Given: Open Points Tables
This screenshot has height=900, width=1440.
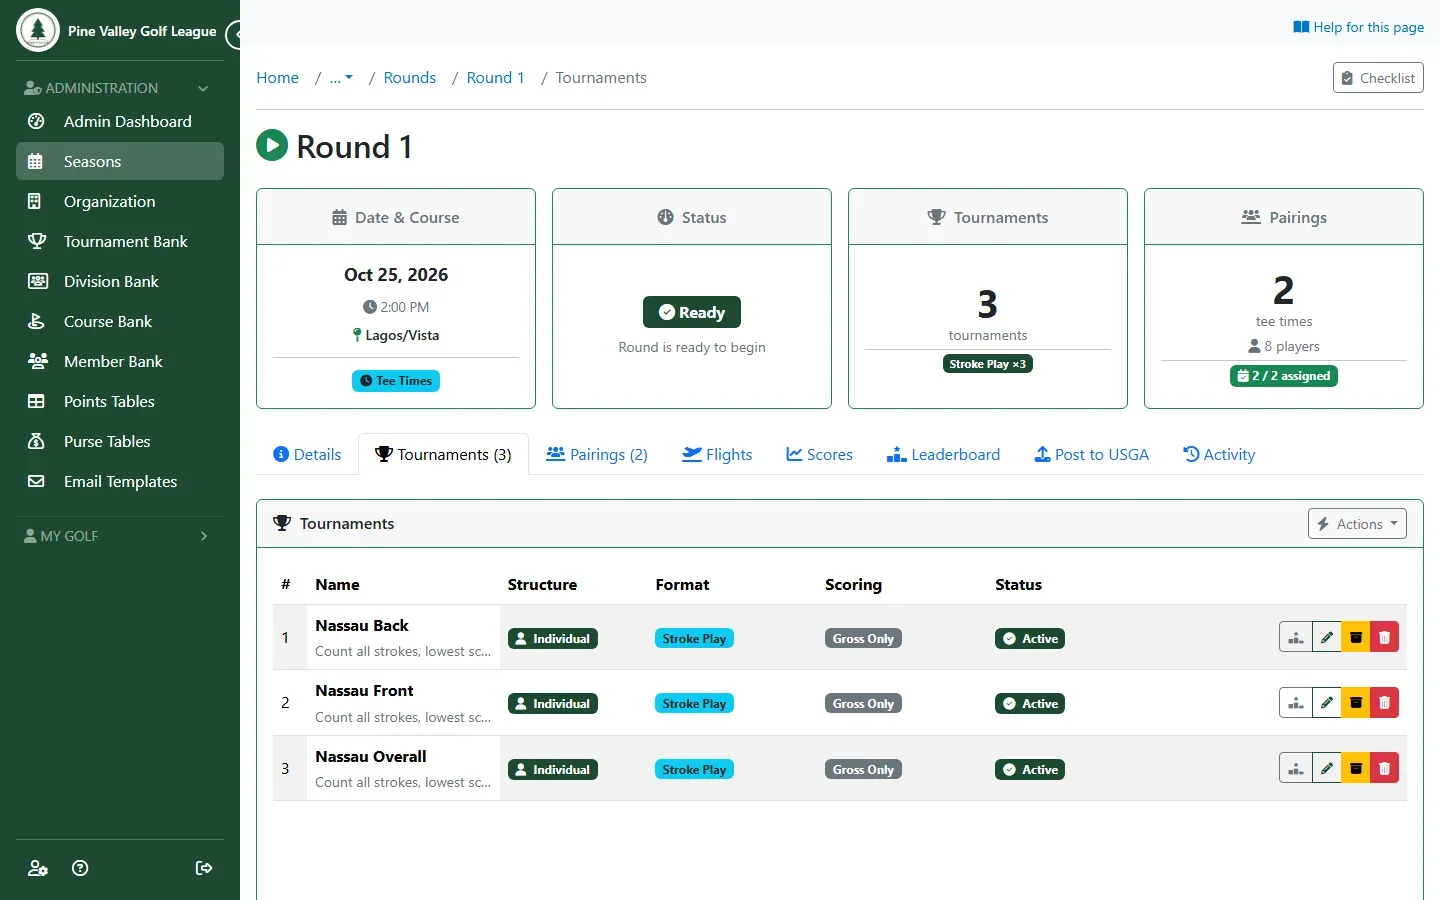Looking at the screenshot, I should click(120, 401).
